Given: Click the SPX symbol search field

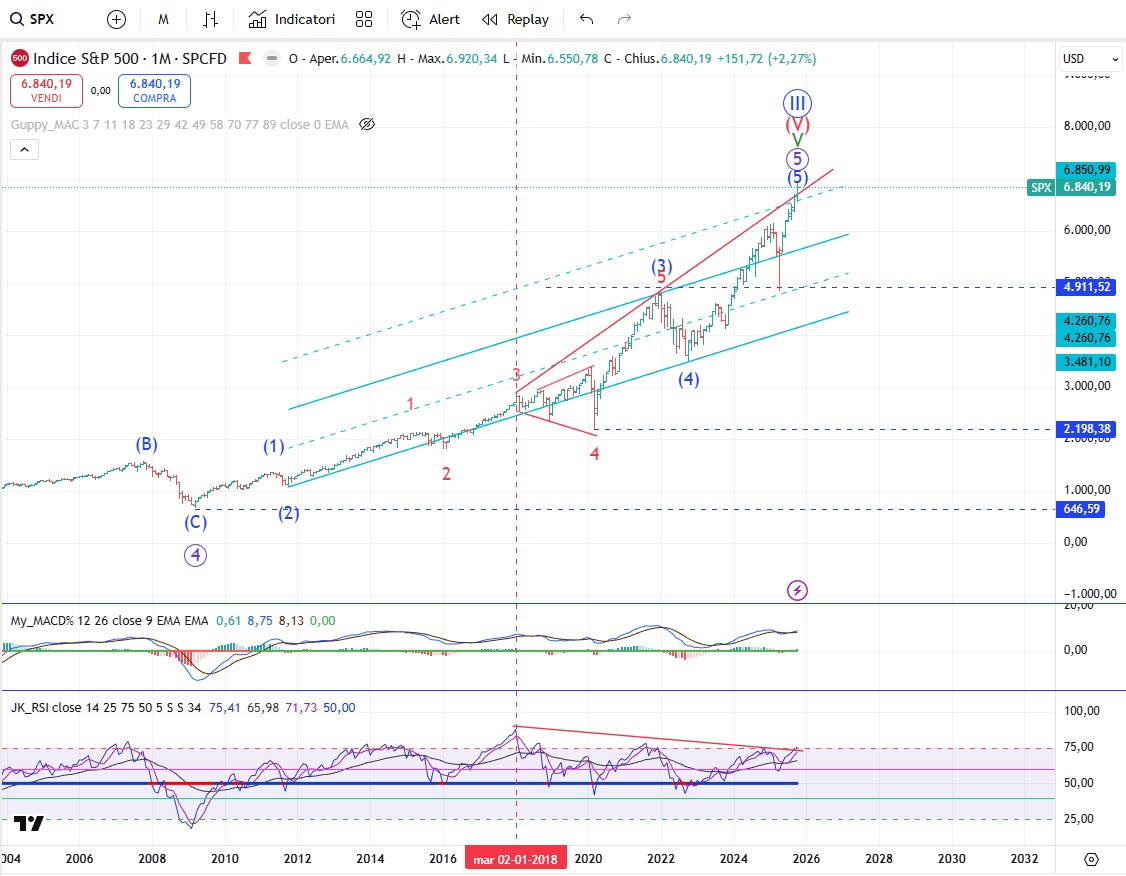Looking at the screenshot, I should pyautogui.click(x=42, y=19).
